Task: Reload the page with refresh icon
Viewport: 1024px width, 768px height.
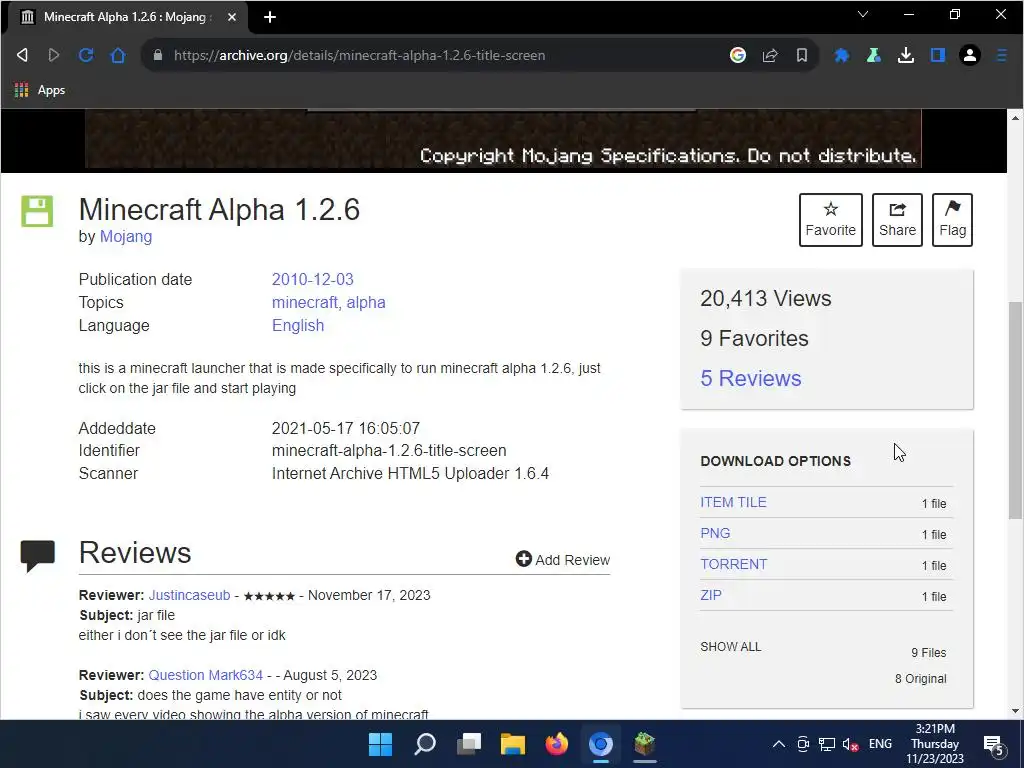Action: point(86,56)
